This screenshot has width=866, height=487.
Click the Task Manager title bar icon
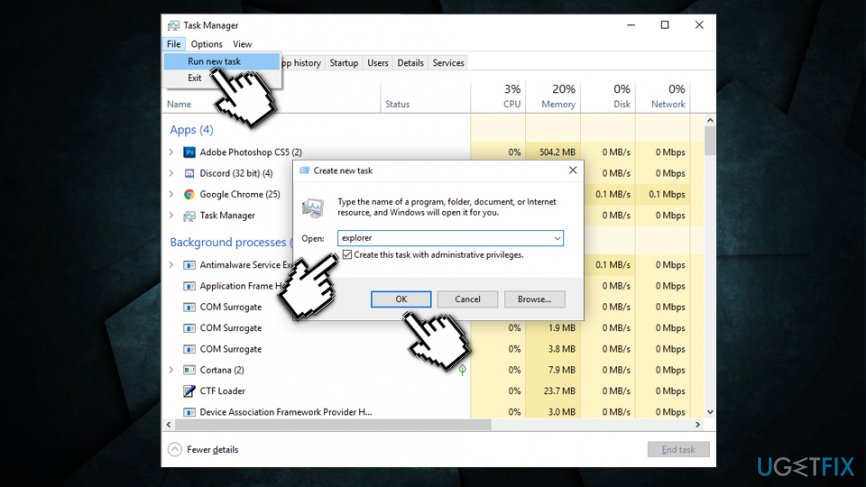click(173, 25)
